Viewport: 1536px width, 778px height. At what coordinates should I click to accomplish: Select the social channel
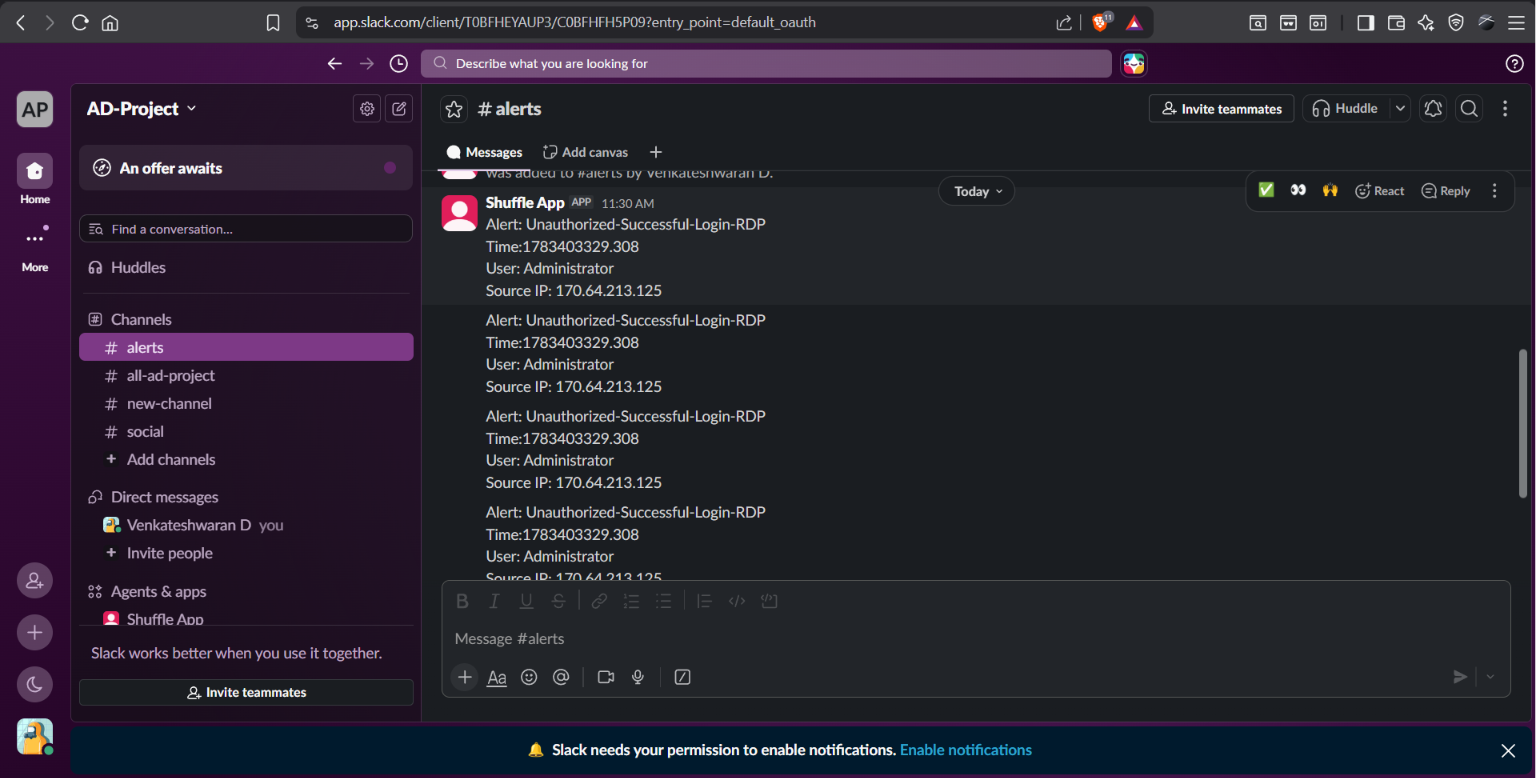(x=246, y=431)
